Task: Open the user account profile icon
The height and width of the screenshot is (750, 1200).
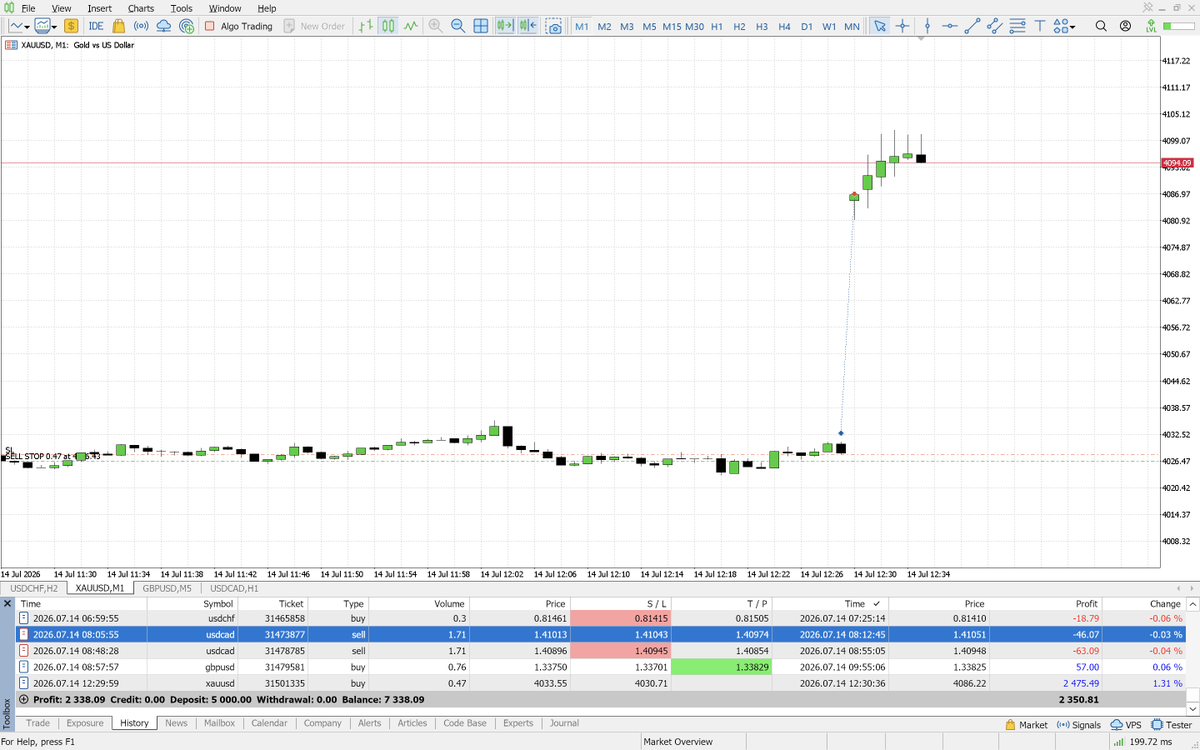Action: point(1127,26)
